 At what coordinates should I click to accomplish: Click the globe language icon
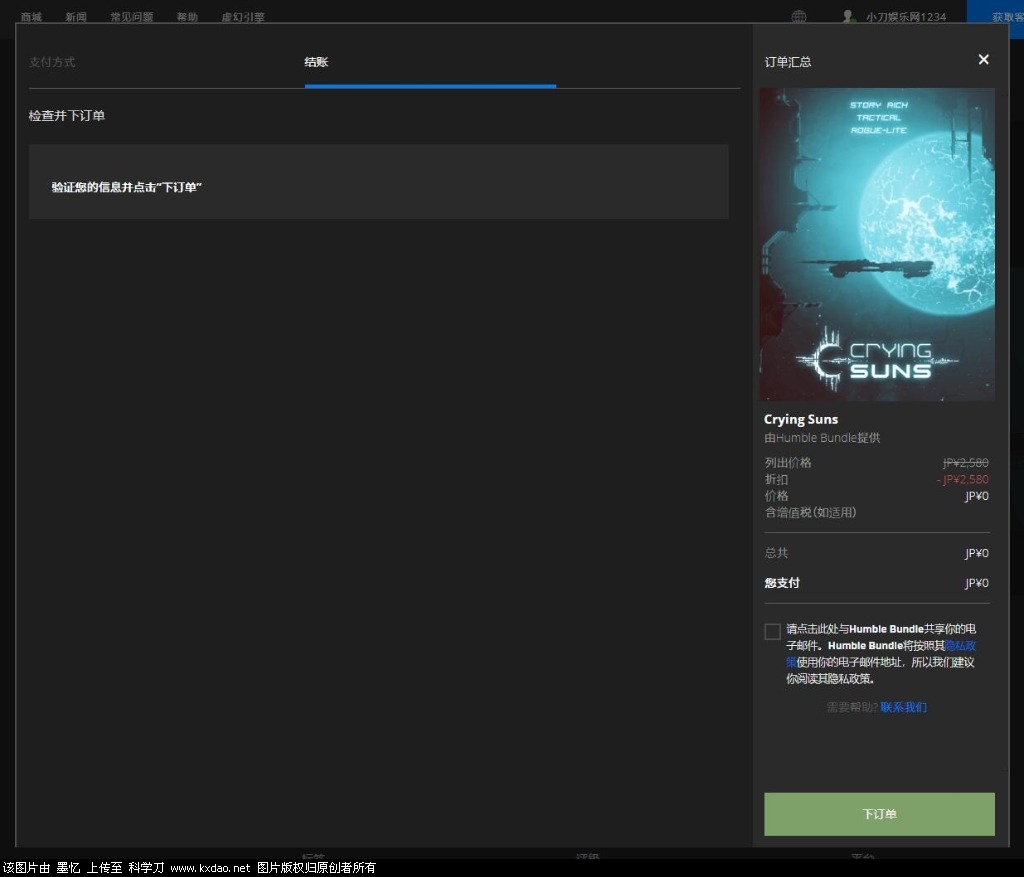pyautogui.click(x=799, y=17)
